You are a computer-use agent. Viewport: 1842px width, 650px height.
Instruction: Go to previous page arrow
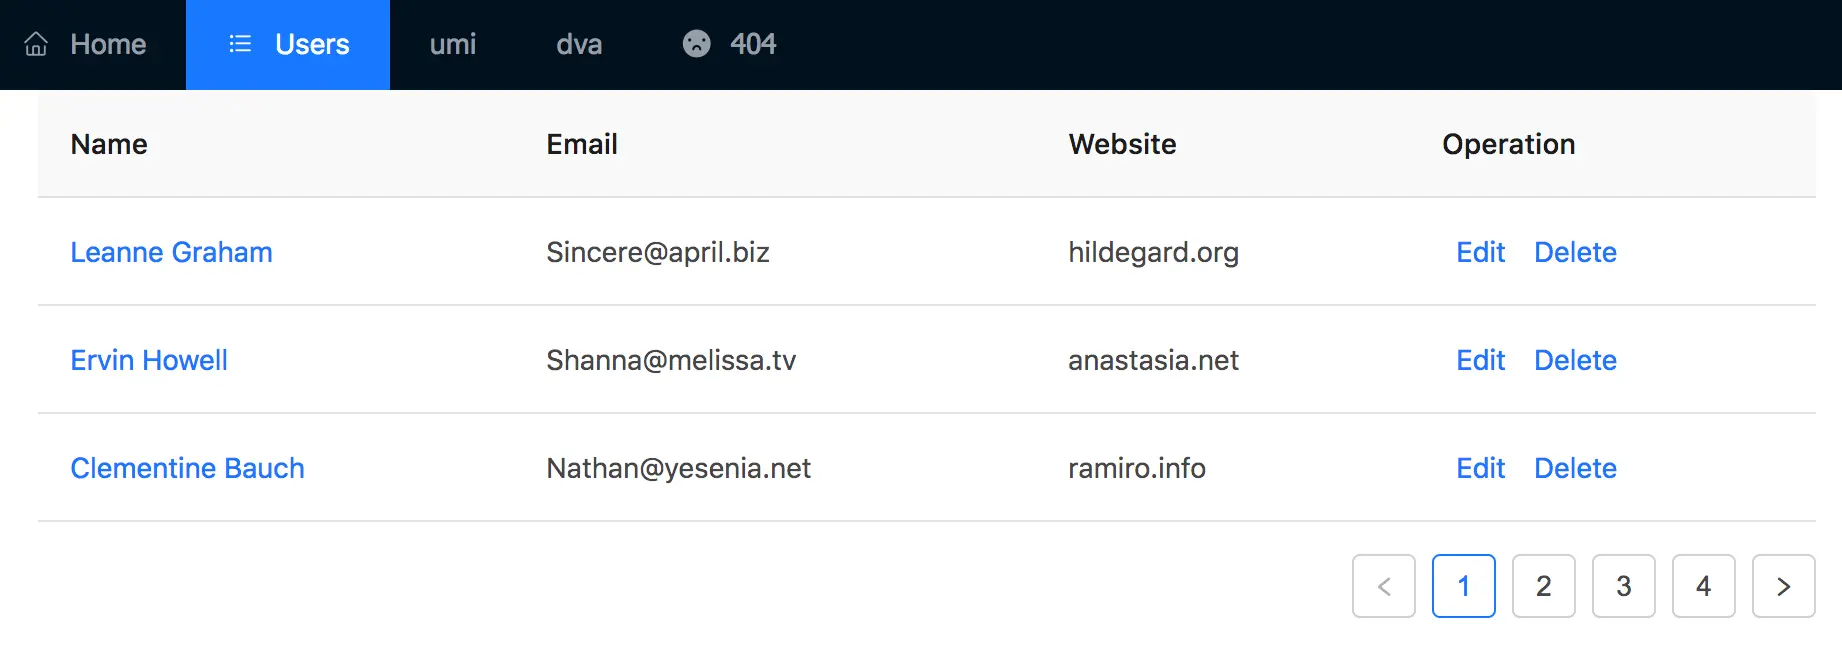[1384, 586]
